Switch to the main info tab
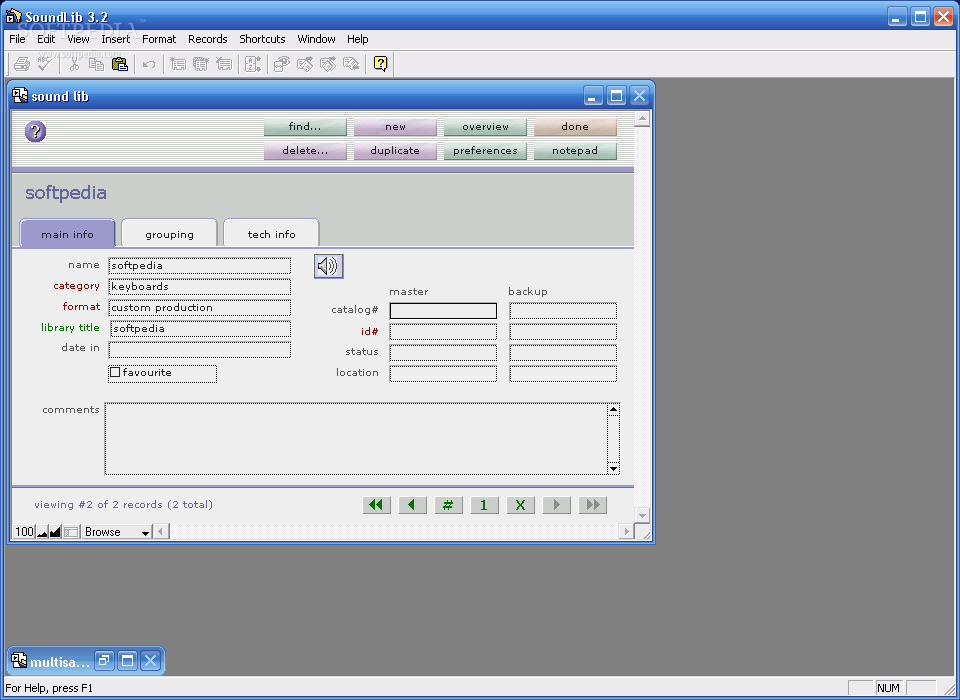This screenshot has height=700, width=960. (x=67, y=233)
